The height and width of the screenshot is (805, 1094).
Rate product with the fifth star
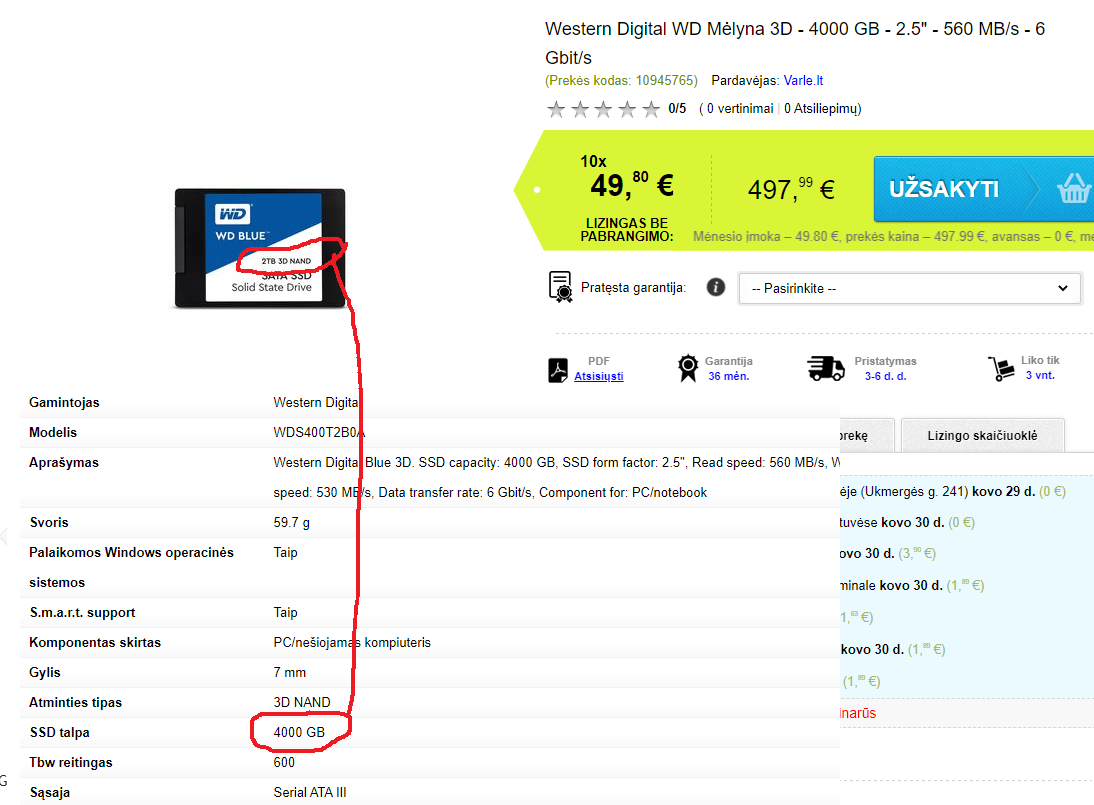[651, 109]
